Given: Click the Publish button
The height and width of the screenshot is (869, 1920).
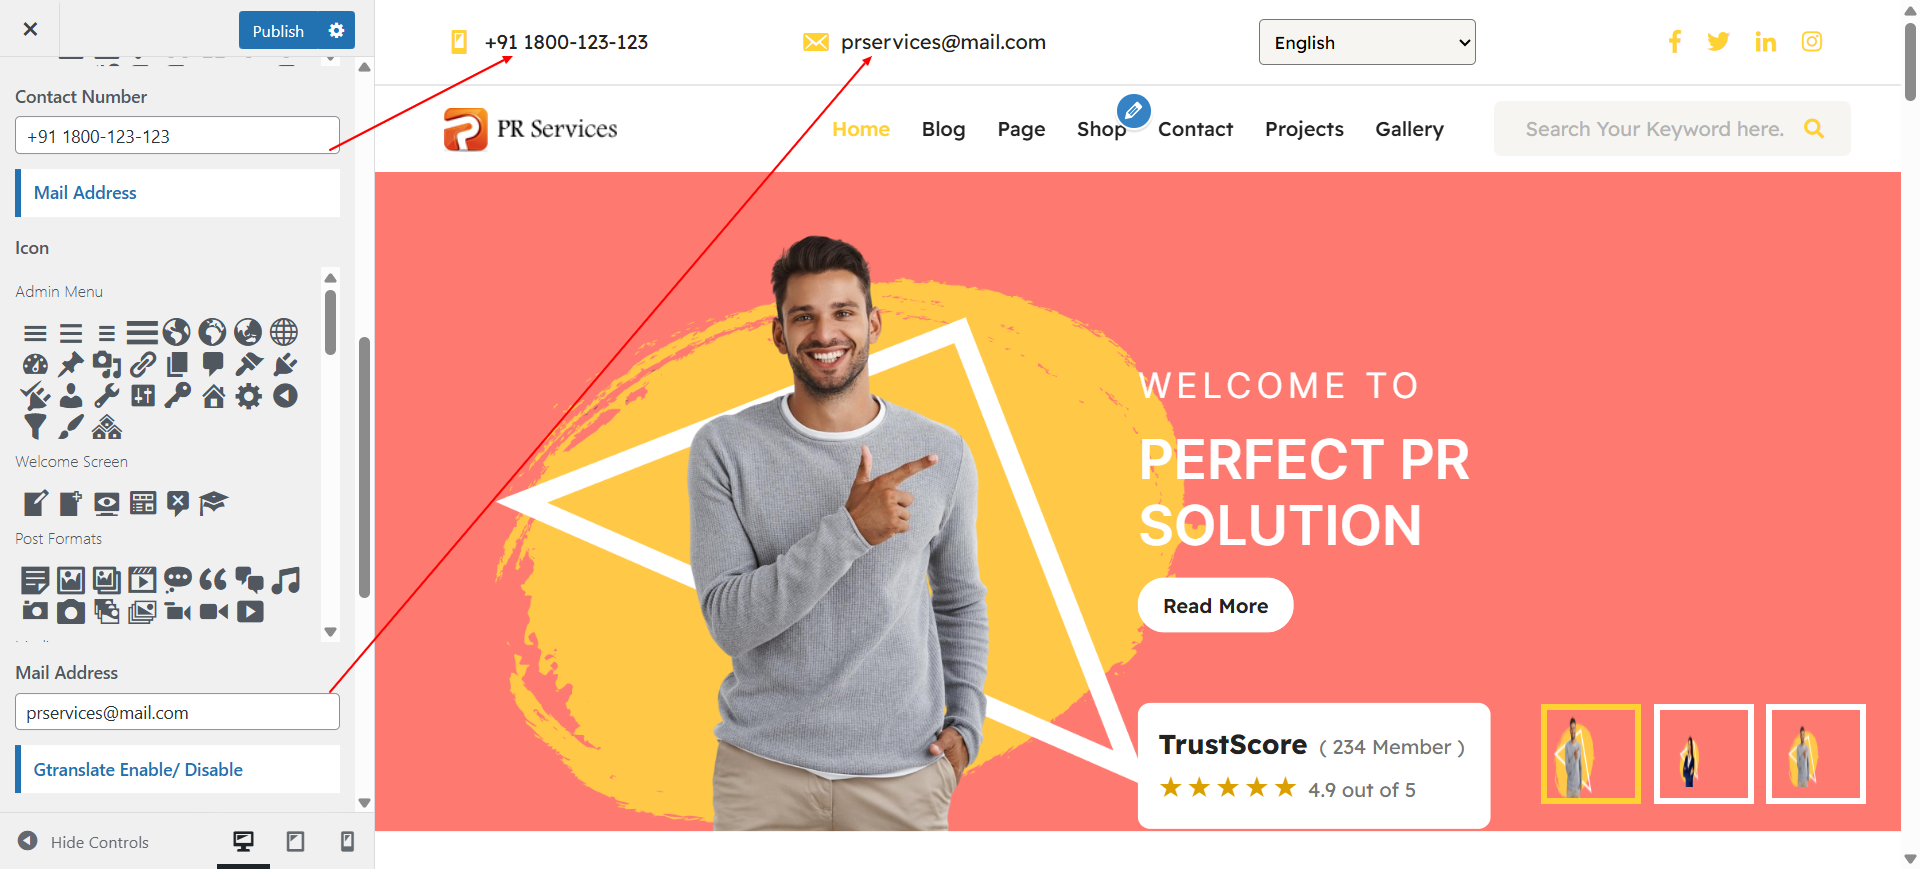Looking at the screenshot, I should click(278, 31).
